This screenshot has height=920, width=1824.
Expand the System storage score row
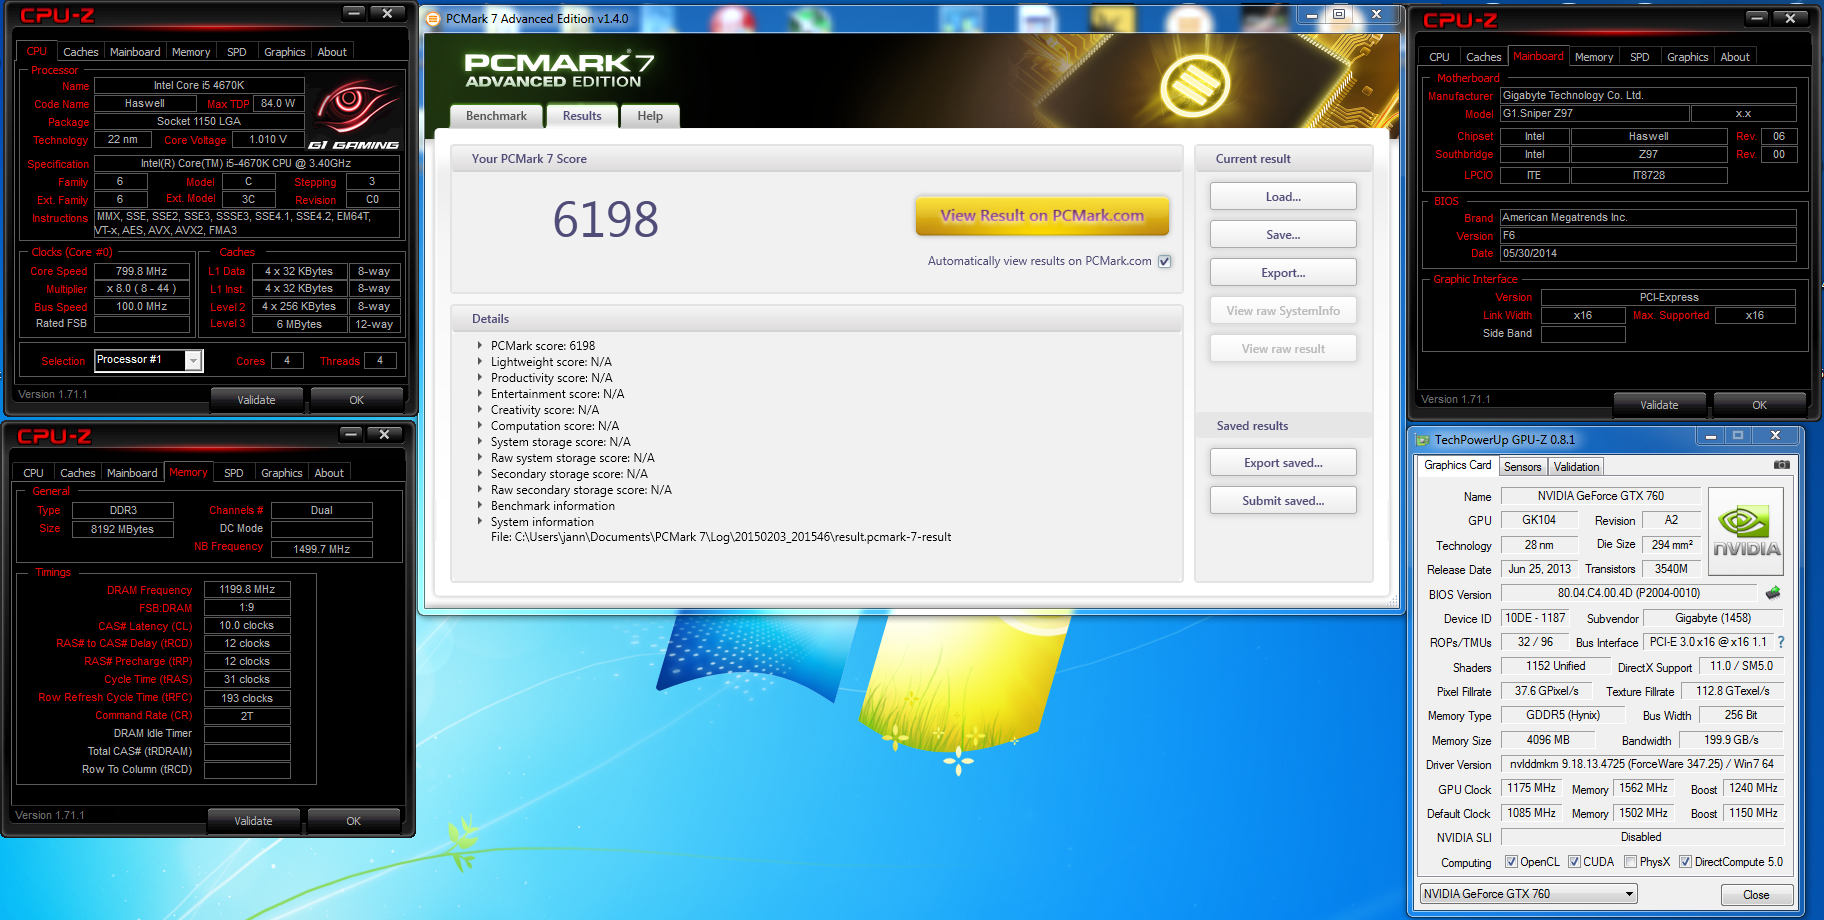coord(480,442)
